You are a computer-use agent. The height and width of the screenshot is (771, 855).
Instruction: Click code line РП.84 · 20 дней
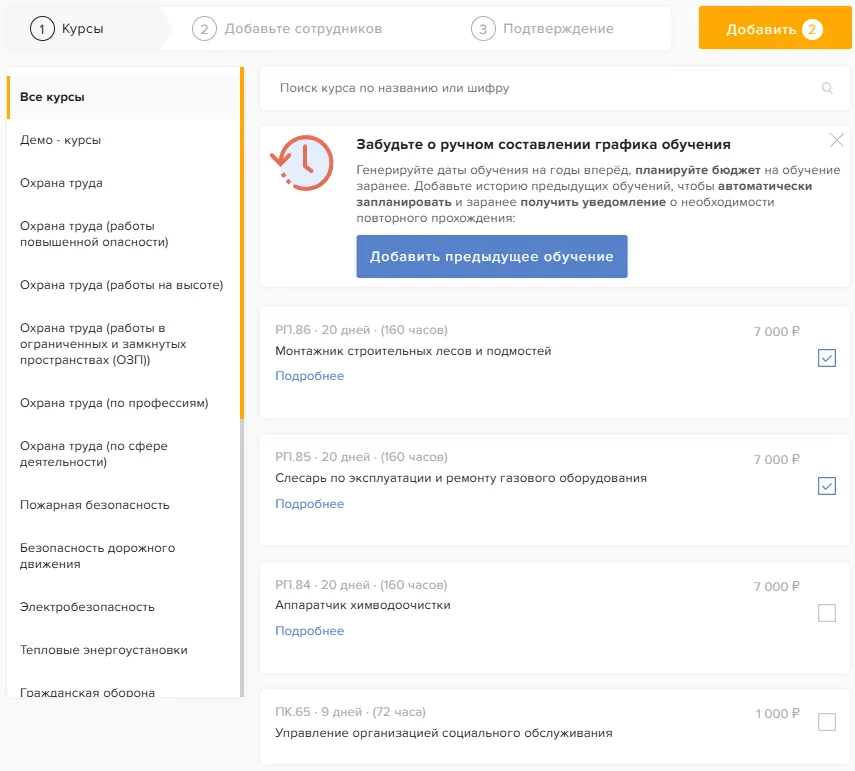[361, 585]
